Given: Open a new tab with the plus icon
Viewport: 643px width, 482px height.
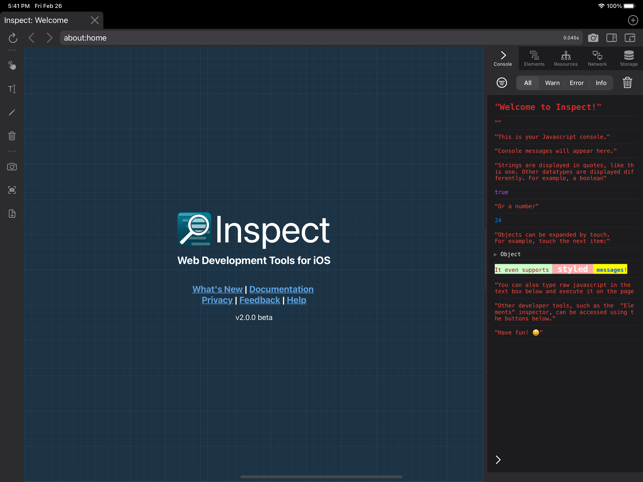Looking at the screenshot, I should click(x=633, y=20).
